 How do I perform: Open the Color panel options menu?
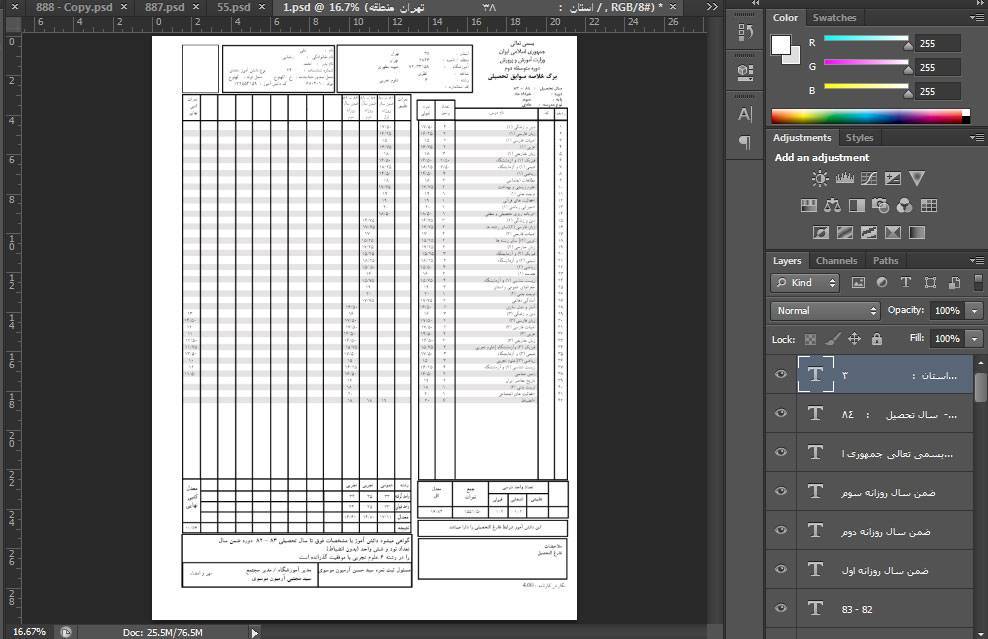tap(977, 18)
